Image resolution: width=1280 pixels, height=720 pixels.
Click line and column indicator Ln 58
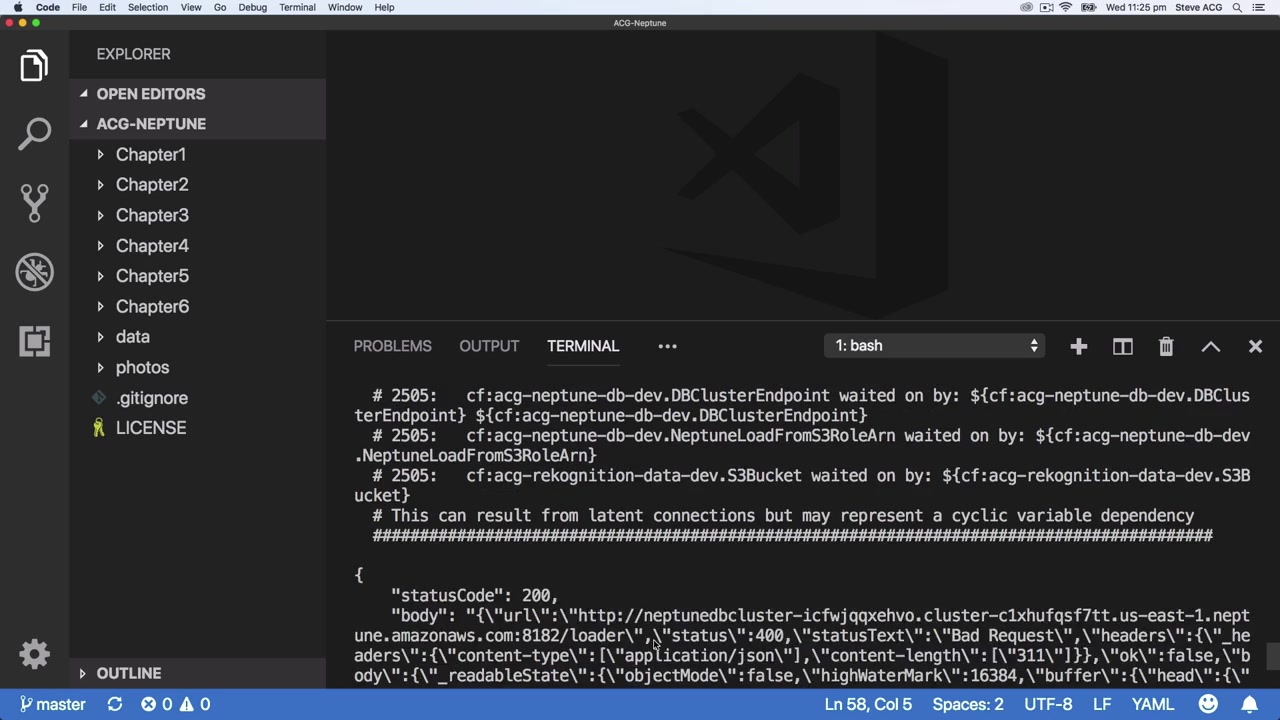[868, 704]
